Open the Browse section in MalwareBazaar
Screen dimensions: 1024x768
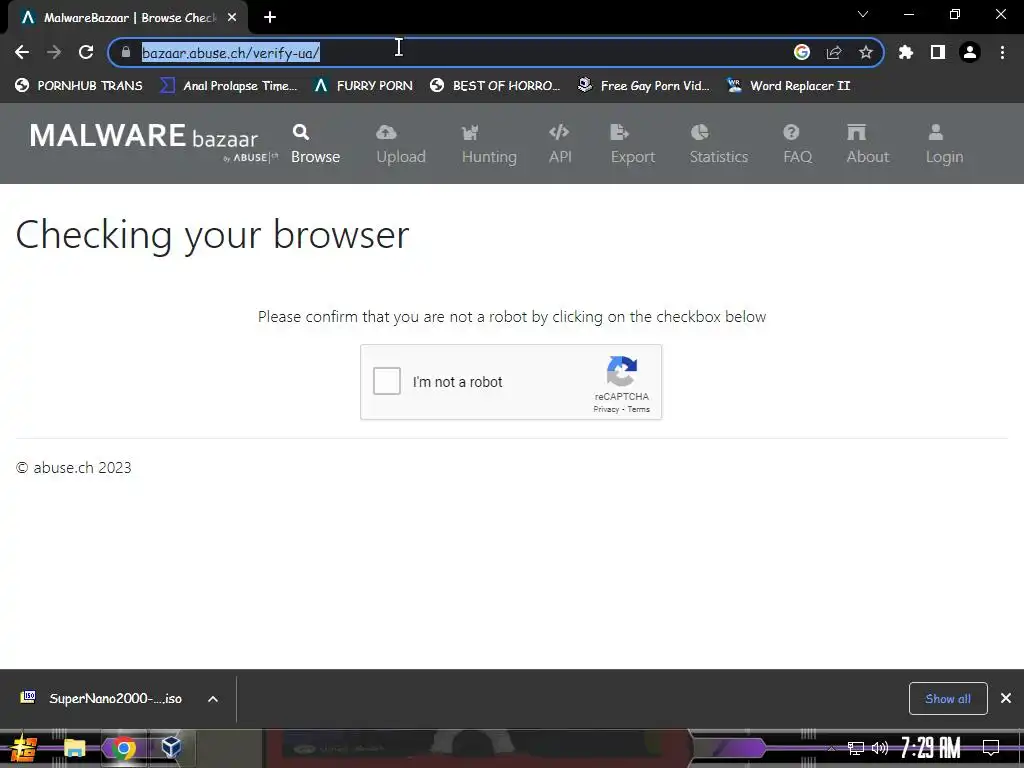point(315,144)
